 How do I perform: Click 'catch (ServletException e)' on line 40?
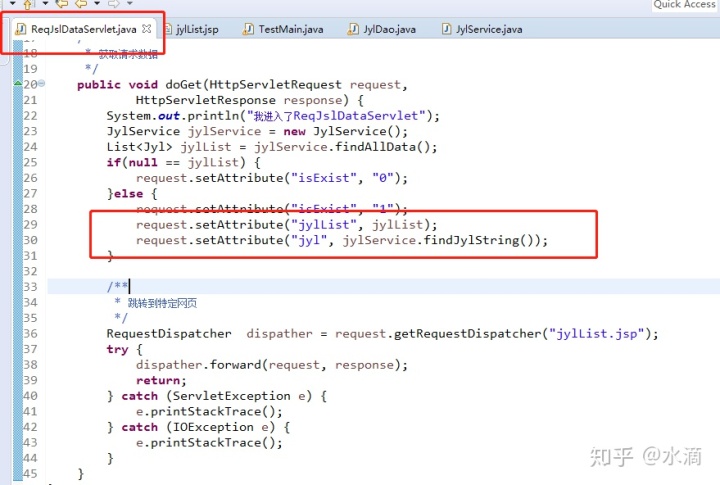coord(217,396)
